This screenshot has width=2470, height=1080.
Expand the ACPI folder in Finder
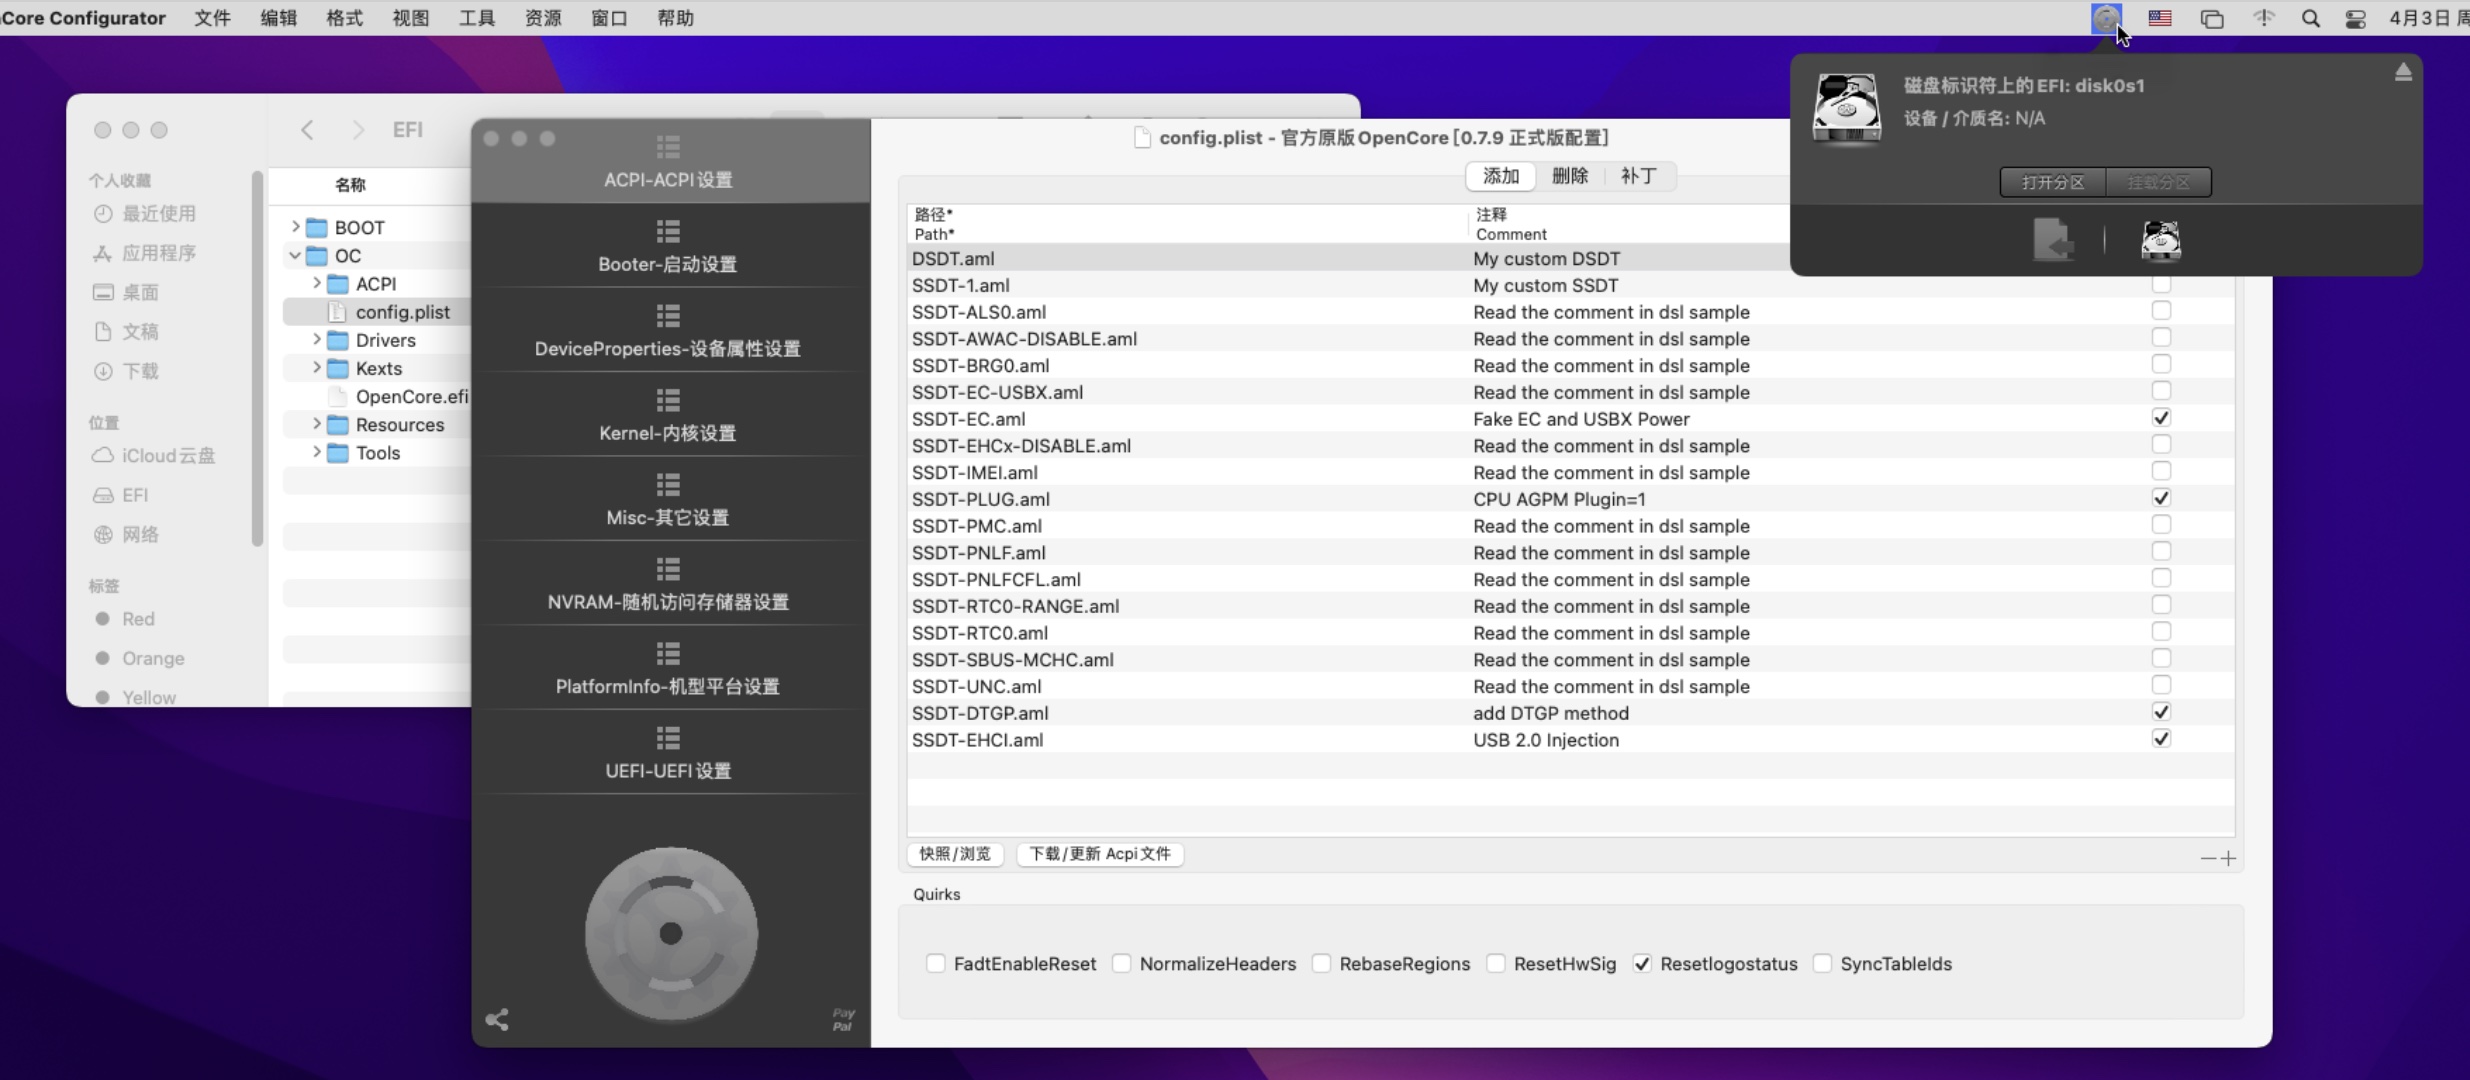316,283
